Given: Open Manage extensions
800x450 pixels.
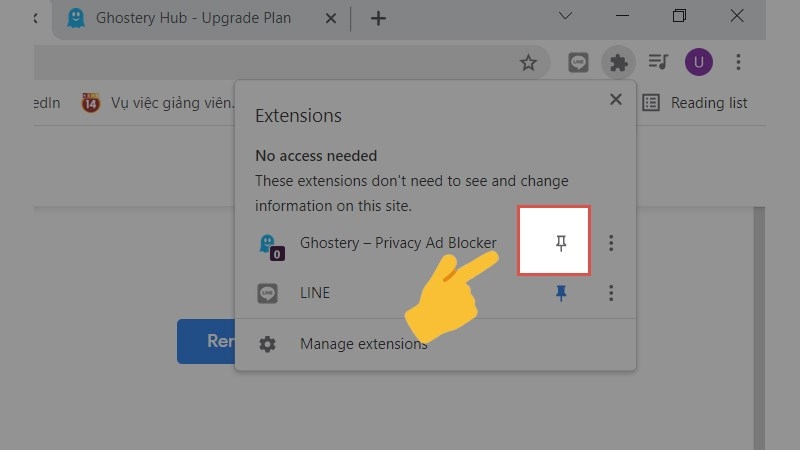Looking at the screenshot, I should [364, 344].
